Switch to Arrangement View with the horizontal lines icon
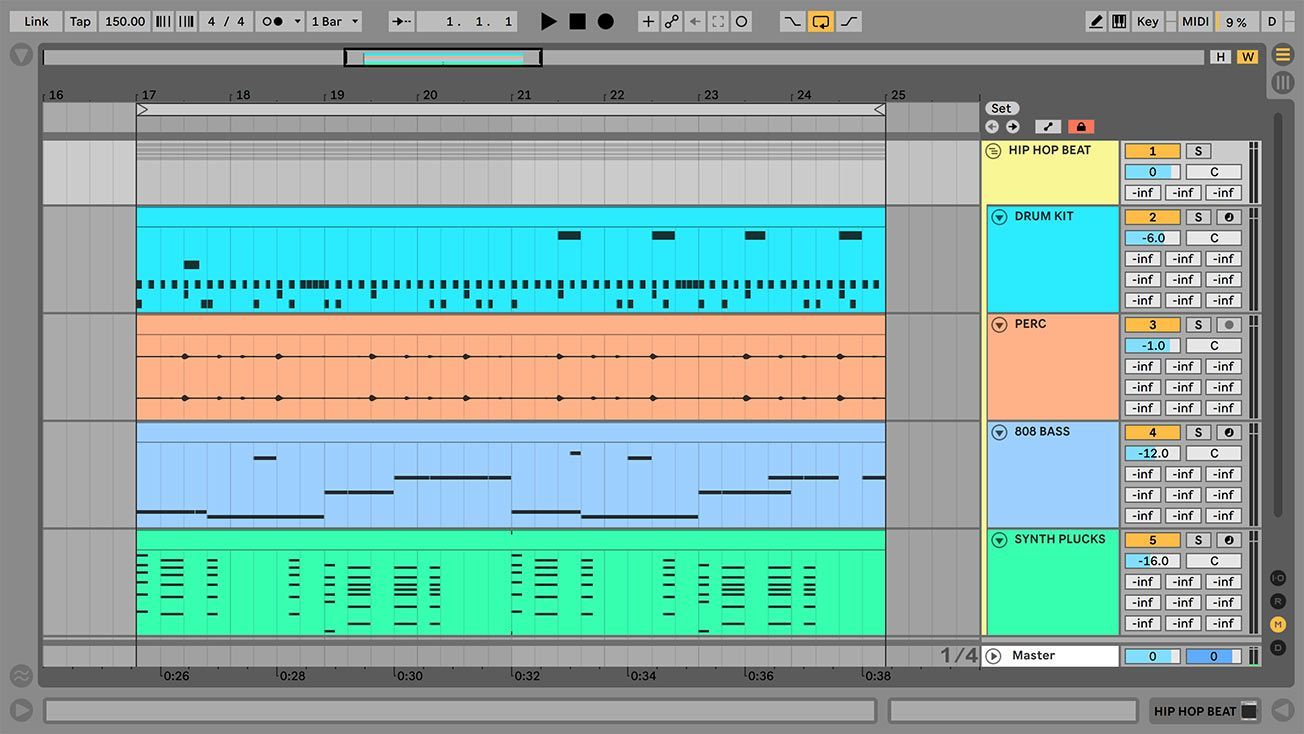The height and width of the screenshot is (734, 1304). pyautogui.click(x=1283, y=55)
